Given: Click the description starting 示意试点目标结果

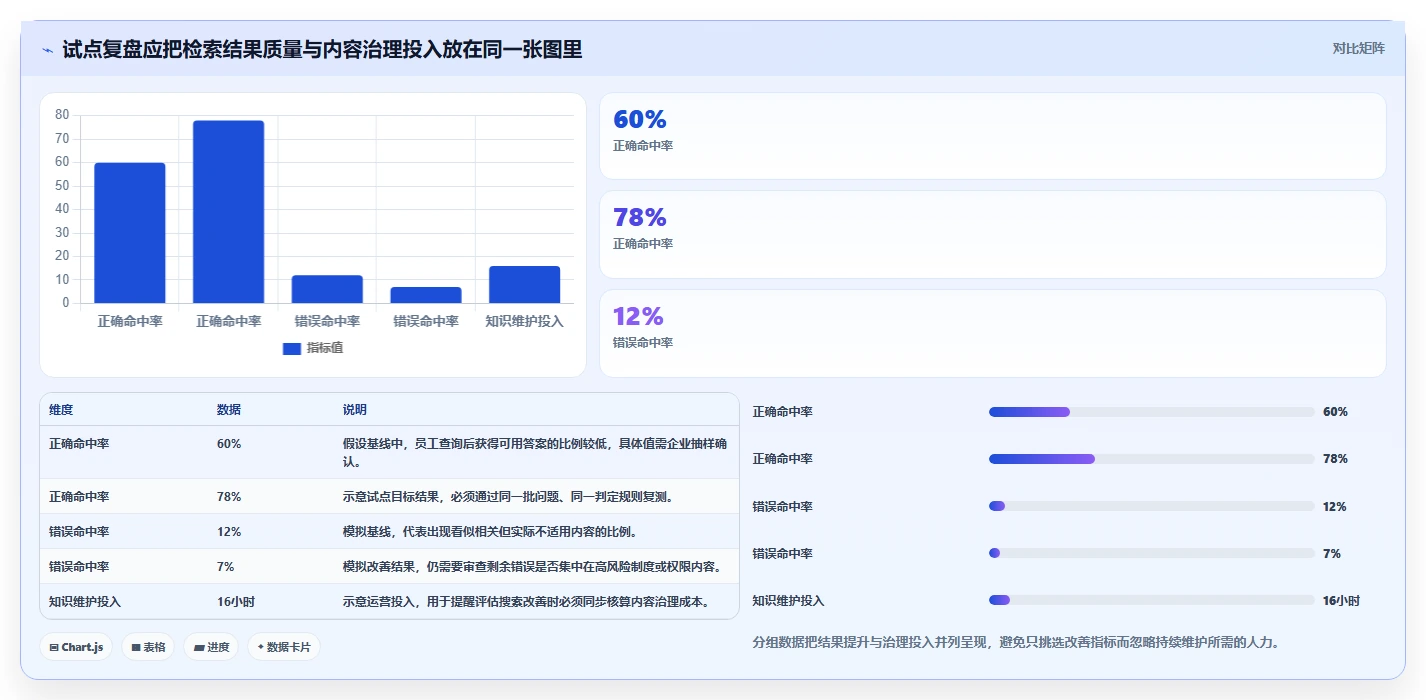Looking at the screenshot, I should [x=507, y=496].
